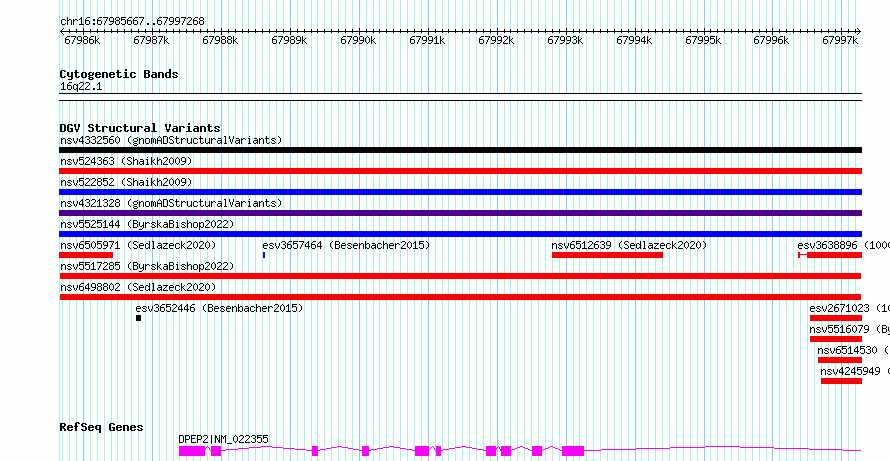This screenshot has height=461, width=890.
Task: Open the nsv5525144 blue variant bar
Action: [460, 234]
